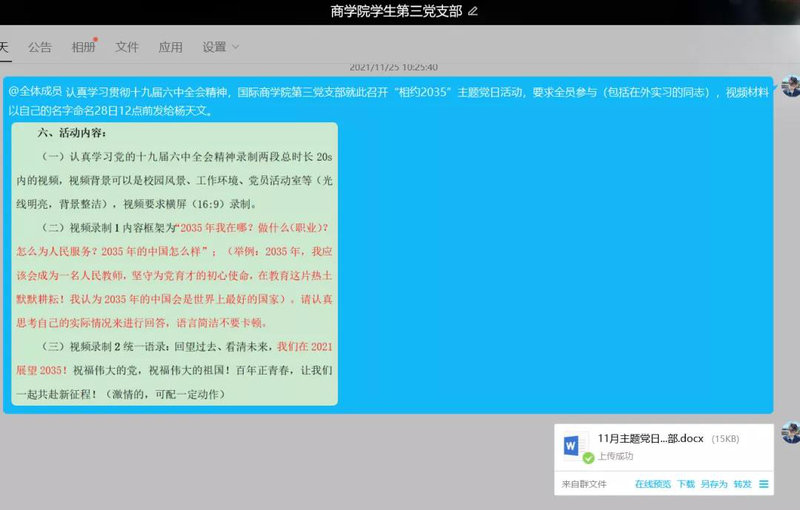The image size is (800, 510).
Task: Click file name 11月主题党日...部.docx
Action: 651,439
